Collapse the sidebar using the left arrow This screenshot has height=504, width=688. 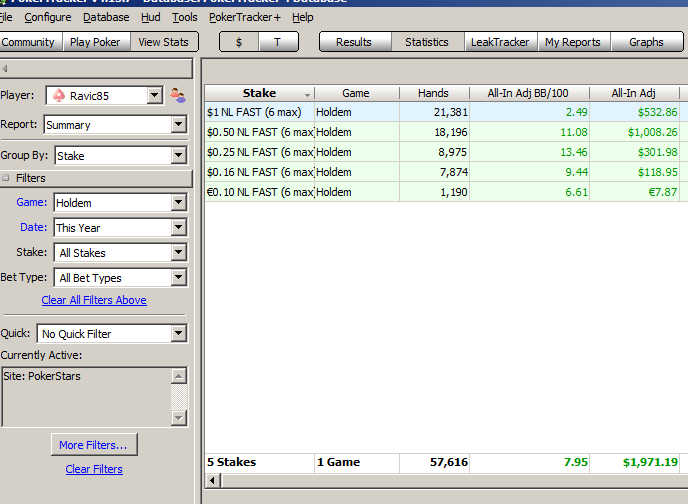pyautogui.click(x=5, y=68)
